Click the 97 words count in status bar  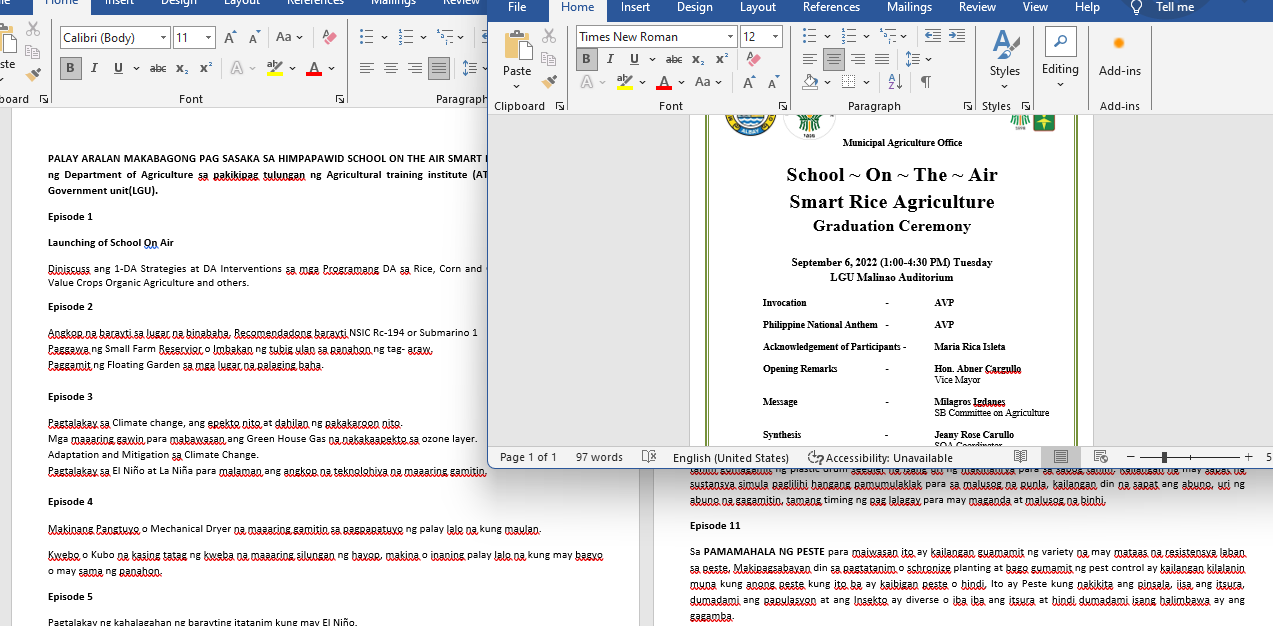coord(599,457)
